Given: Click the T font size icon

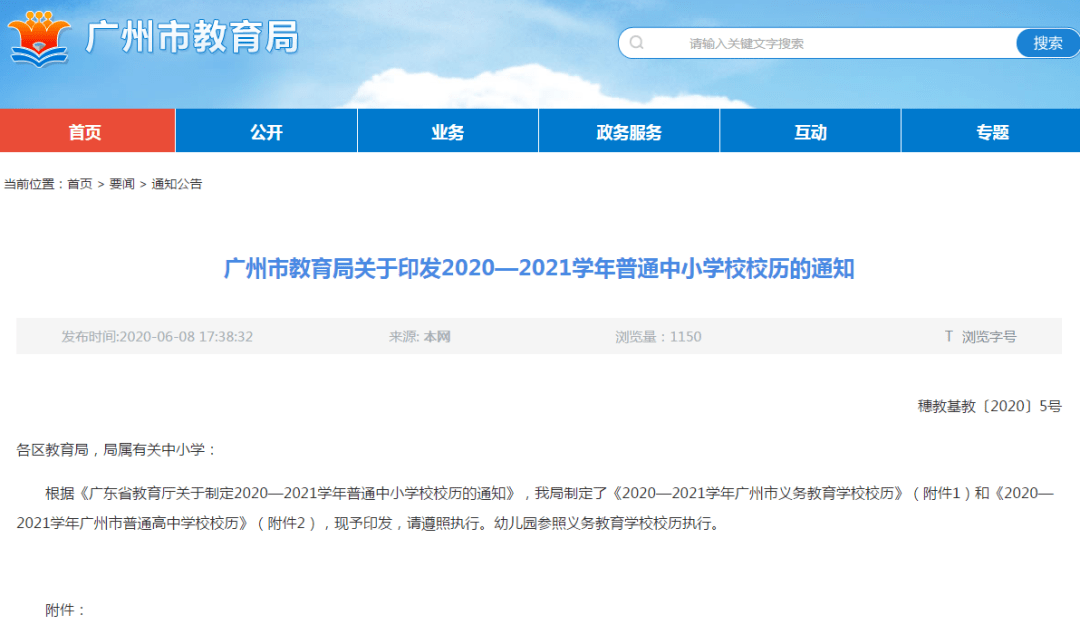Looking at the screenshot, I should pyautogui.click(x=948, y=336).
